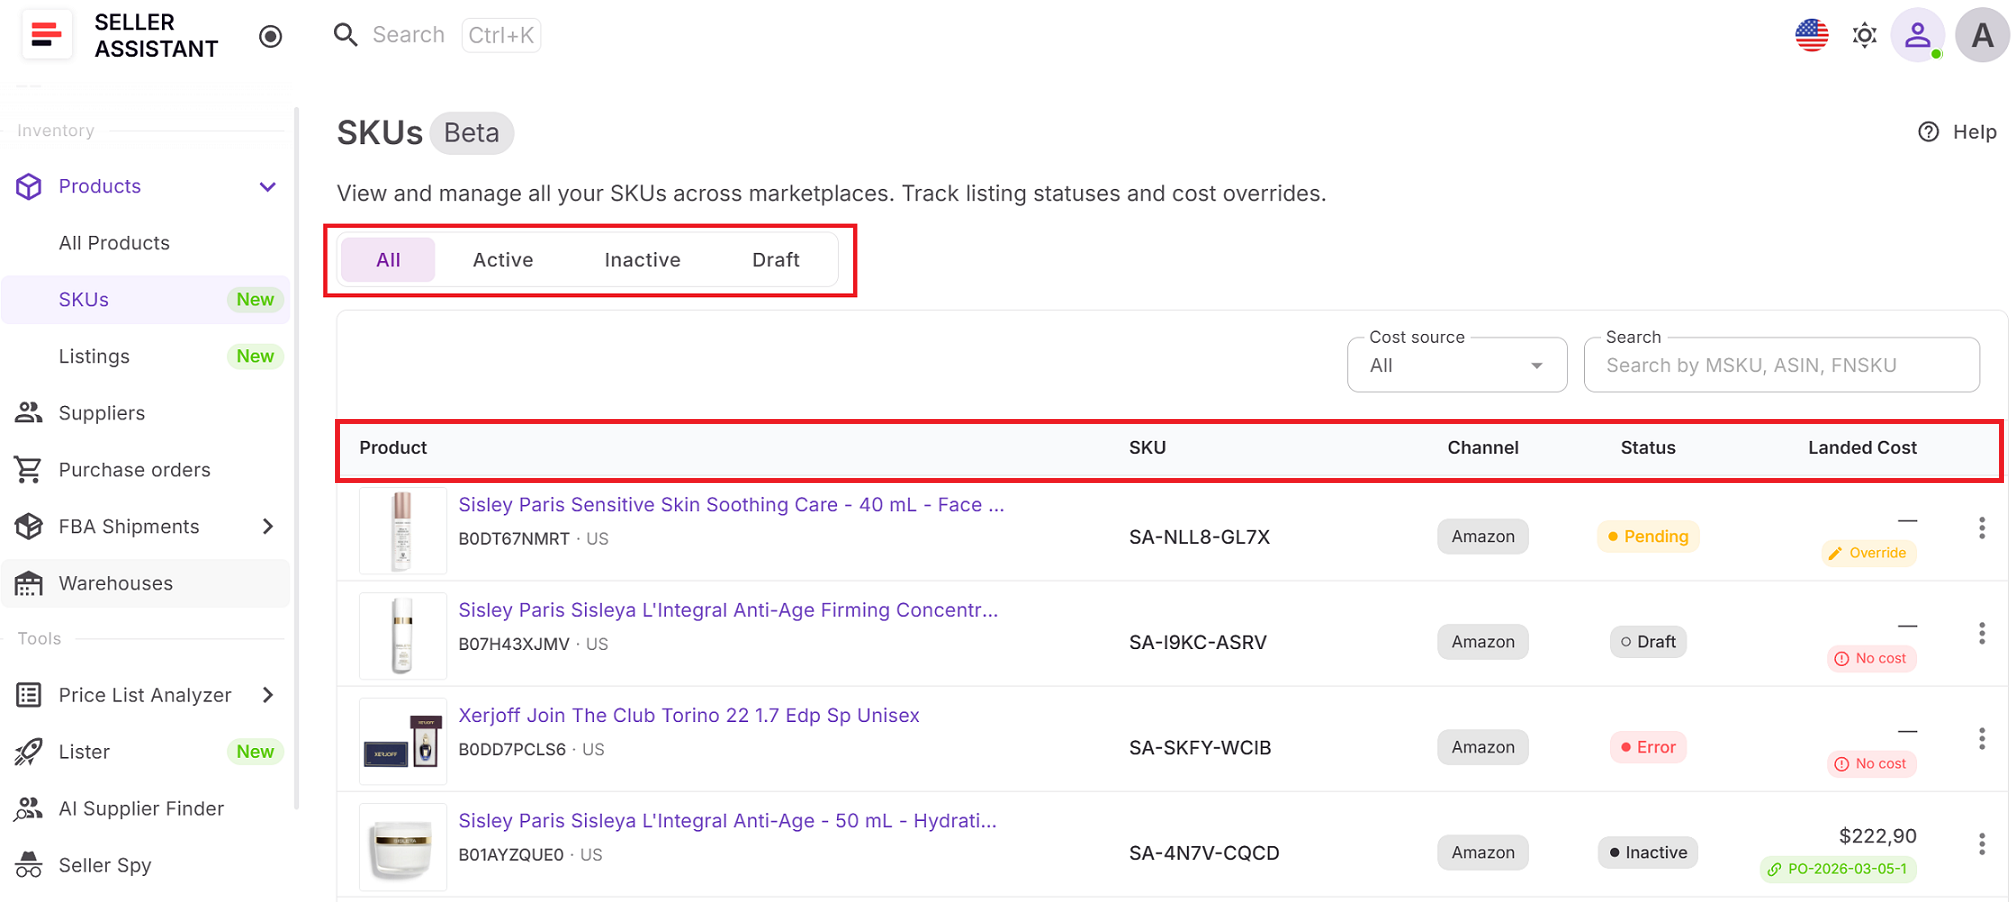This screenshot has height=902, width=2016.
Task: Switch to the Active tab
Action: (x=503, y=260)
